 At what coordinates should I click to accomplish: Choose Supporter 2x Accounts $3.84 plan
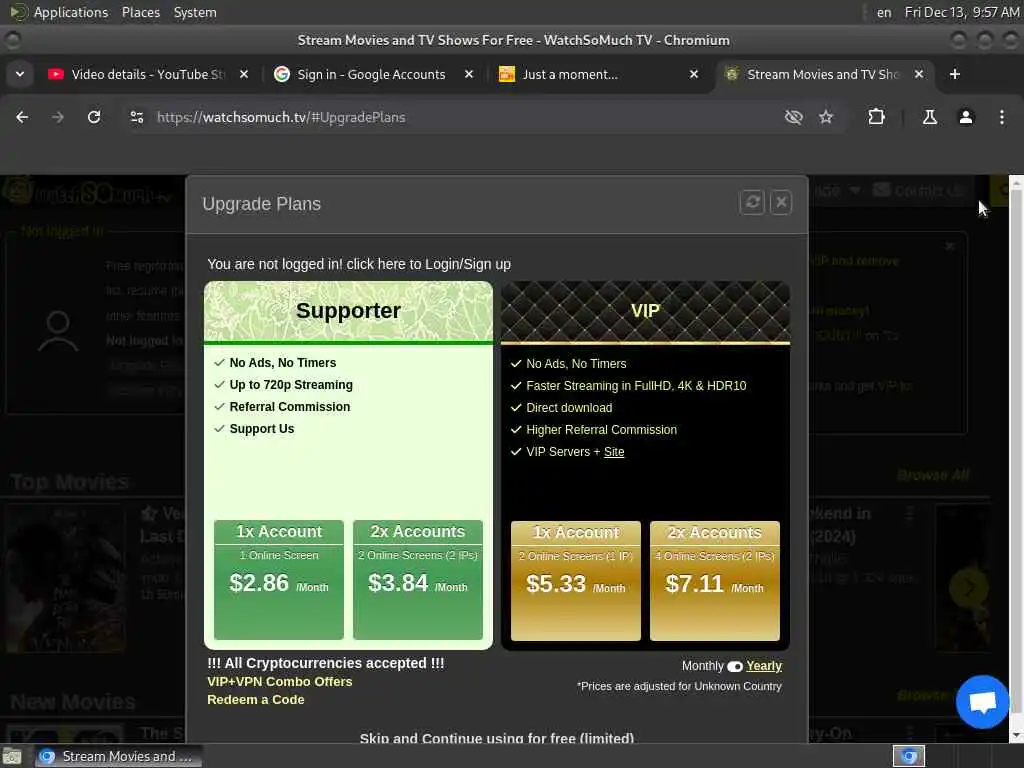point(418,580)
